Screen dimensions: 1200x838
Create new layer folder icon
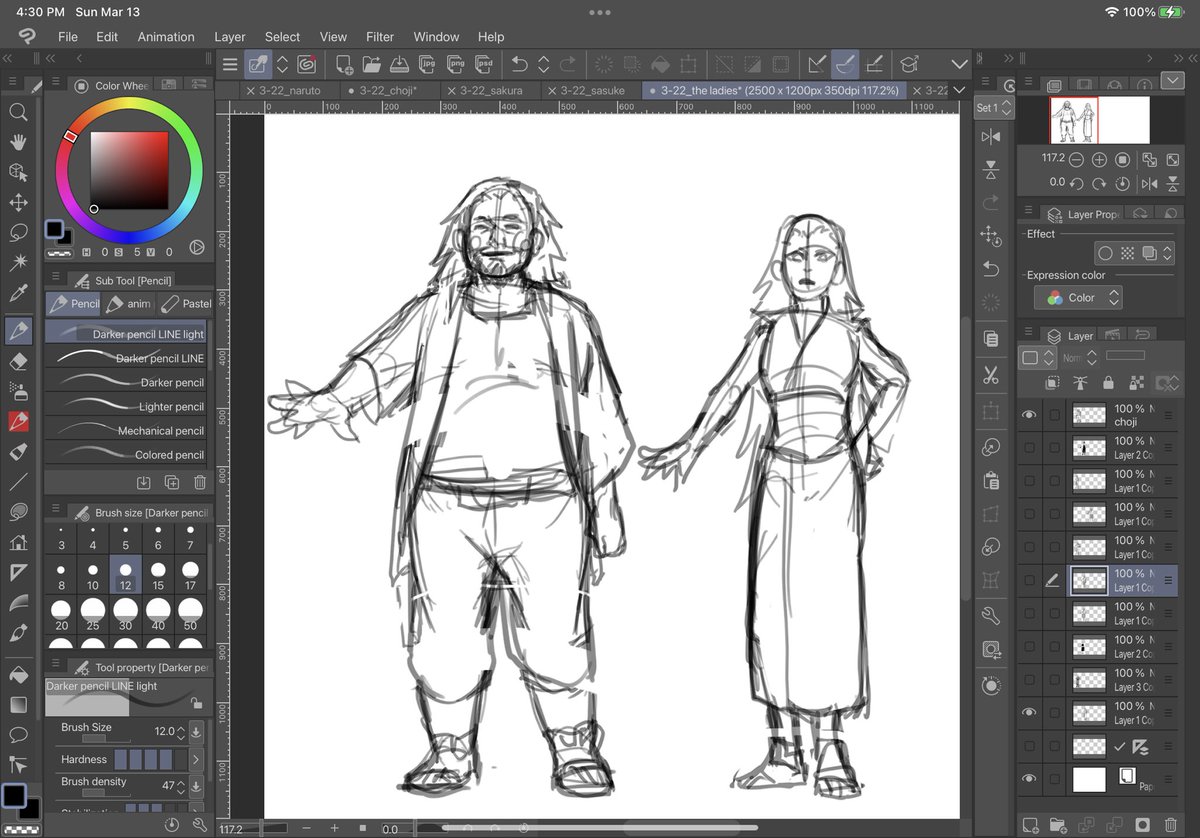1058,825
